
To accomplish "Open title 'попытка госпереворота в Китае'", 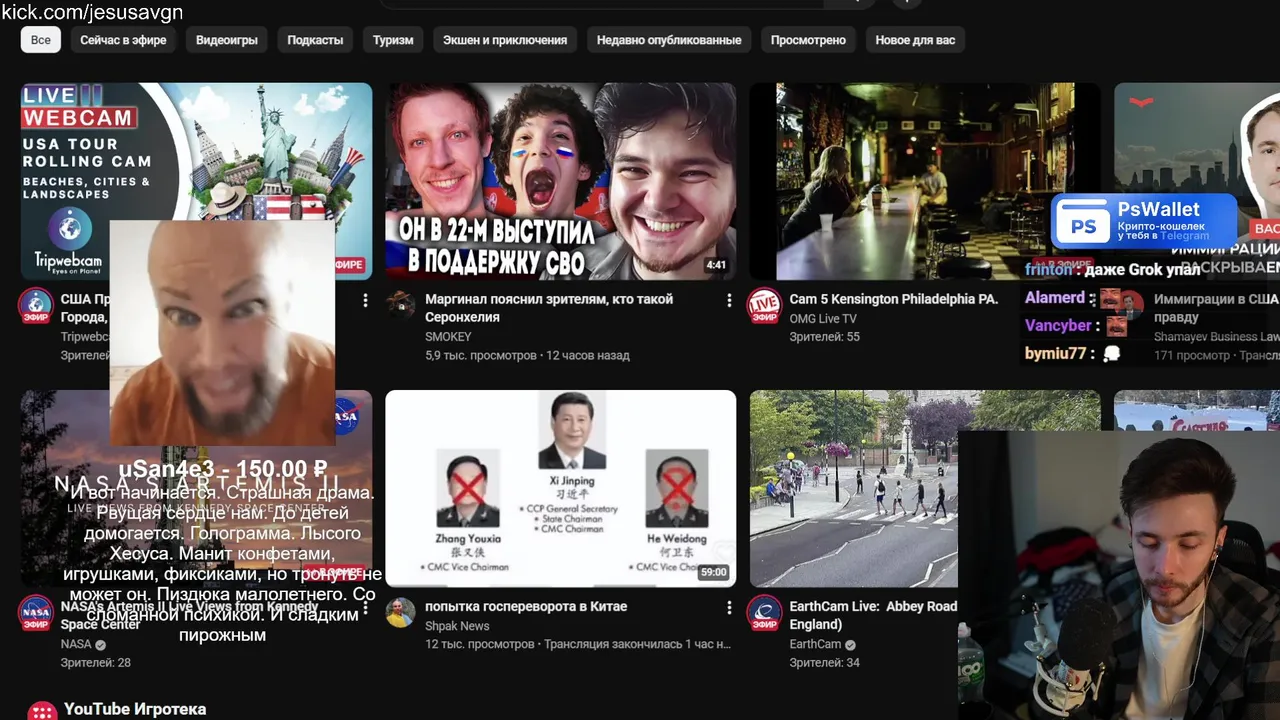I will point(526,606).
